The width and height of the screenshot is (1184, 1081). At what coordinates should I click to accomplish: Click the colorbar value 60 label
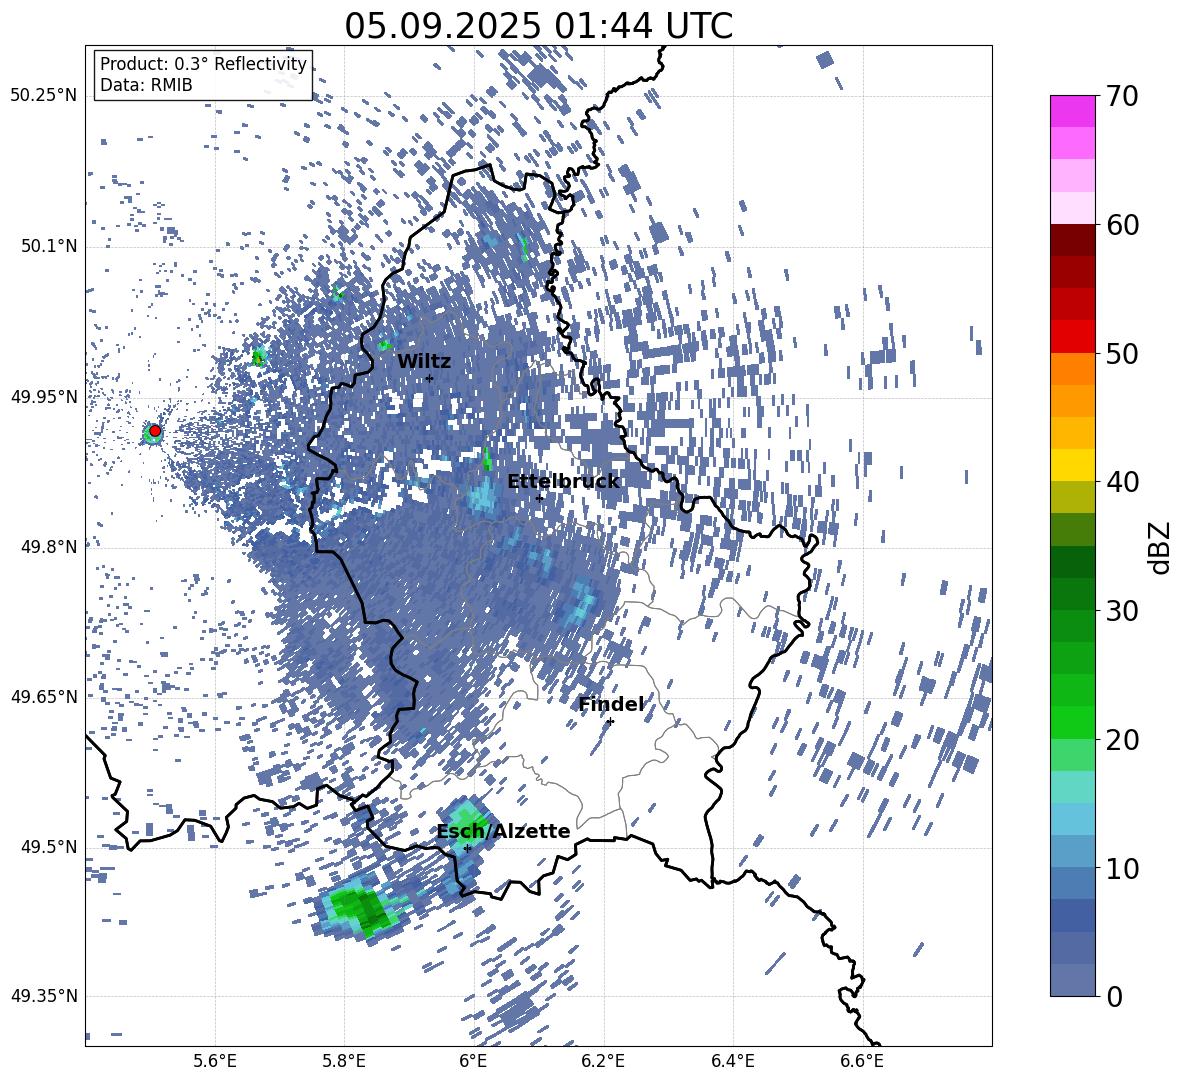click(x=1122, y=225)
